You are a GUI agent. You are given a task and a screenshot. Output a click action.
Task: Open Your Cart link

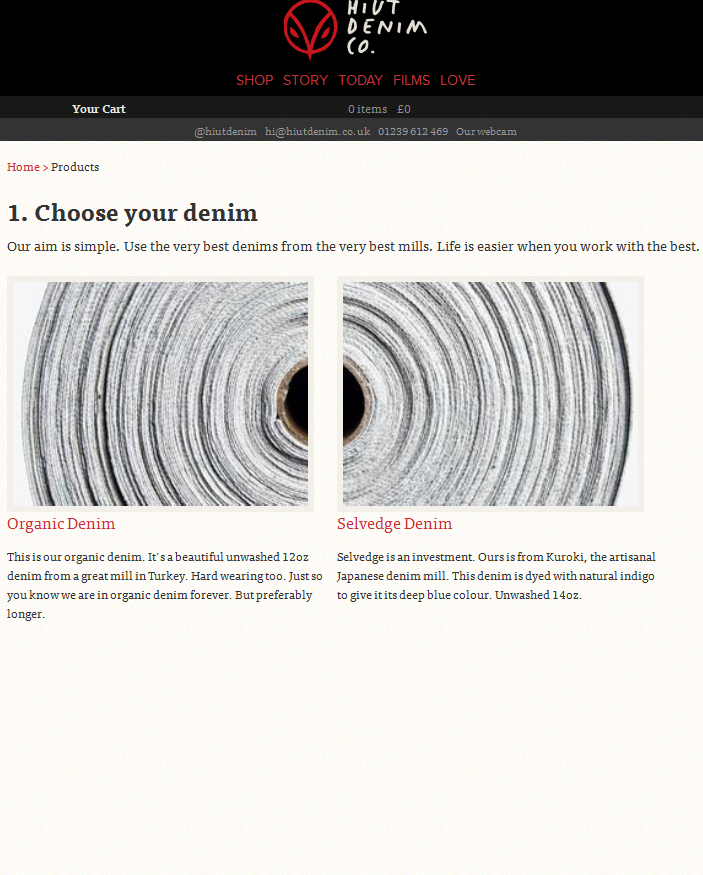click(99, 109)
